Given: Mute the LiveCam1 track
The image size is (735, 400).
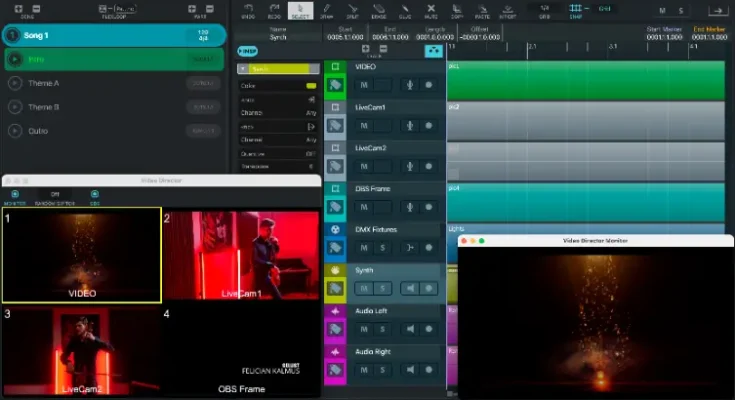Looking at the screenshot, I should click(x=364, y=125).
